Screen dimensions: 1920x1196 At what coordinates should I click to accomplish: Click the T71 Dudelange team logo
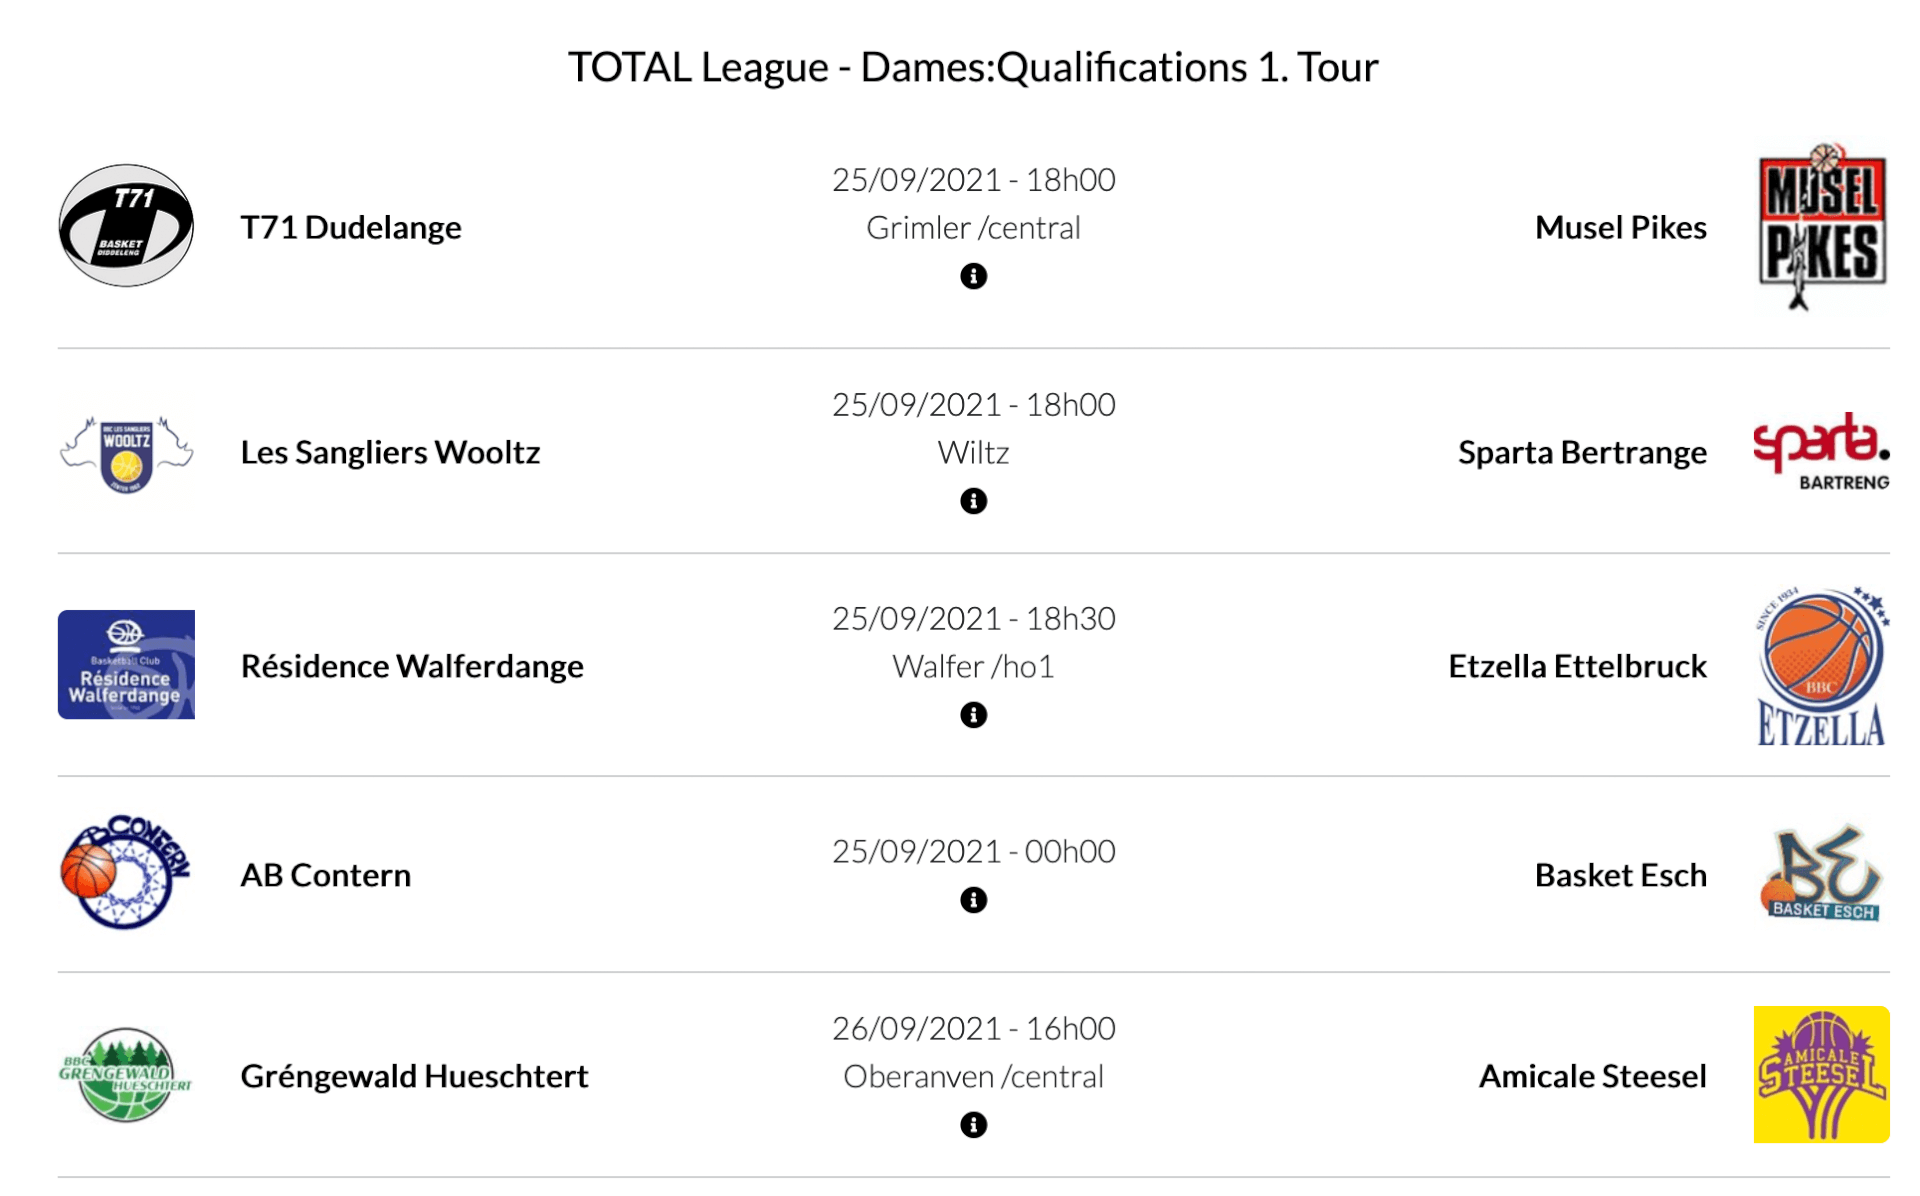pos(126,226)
